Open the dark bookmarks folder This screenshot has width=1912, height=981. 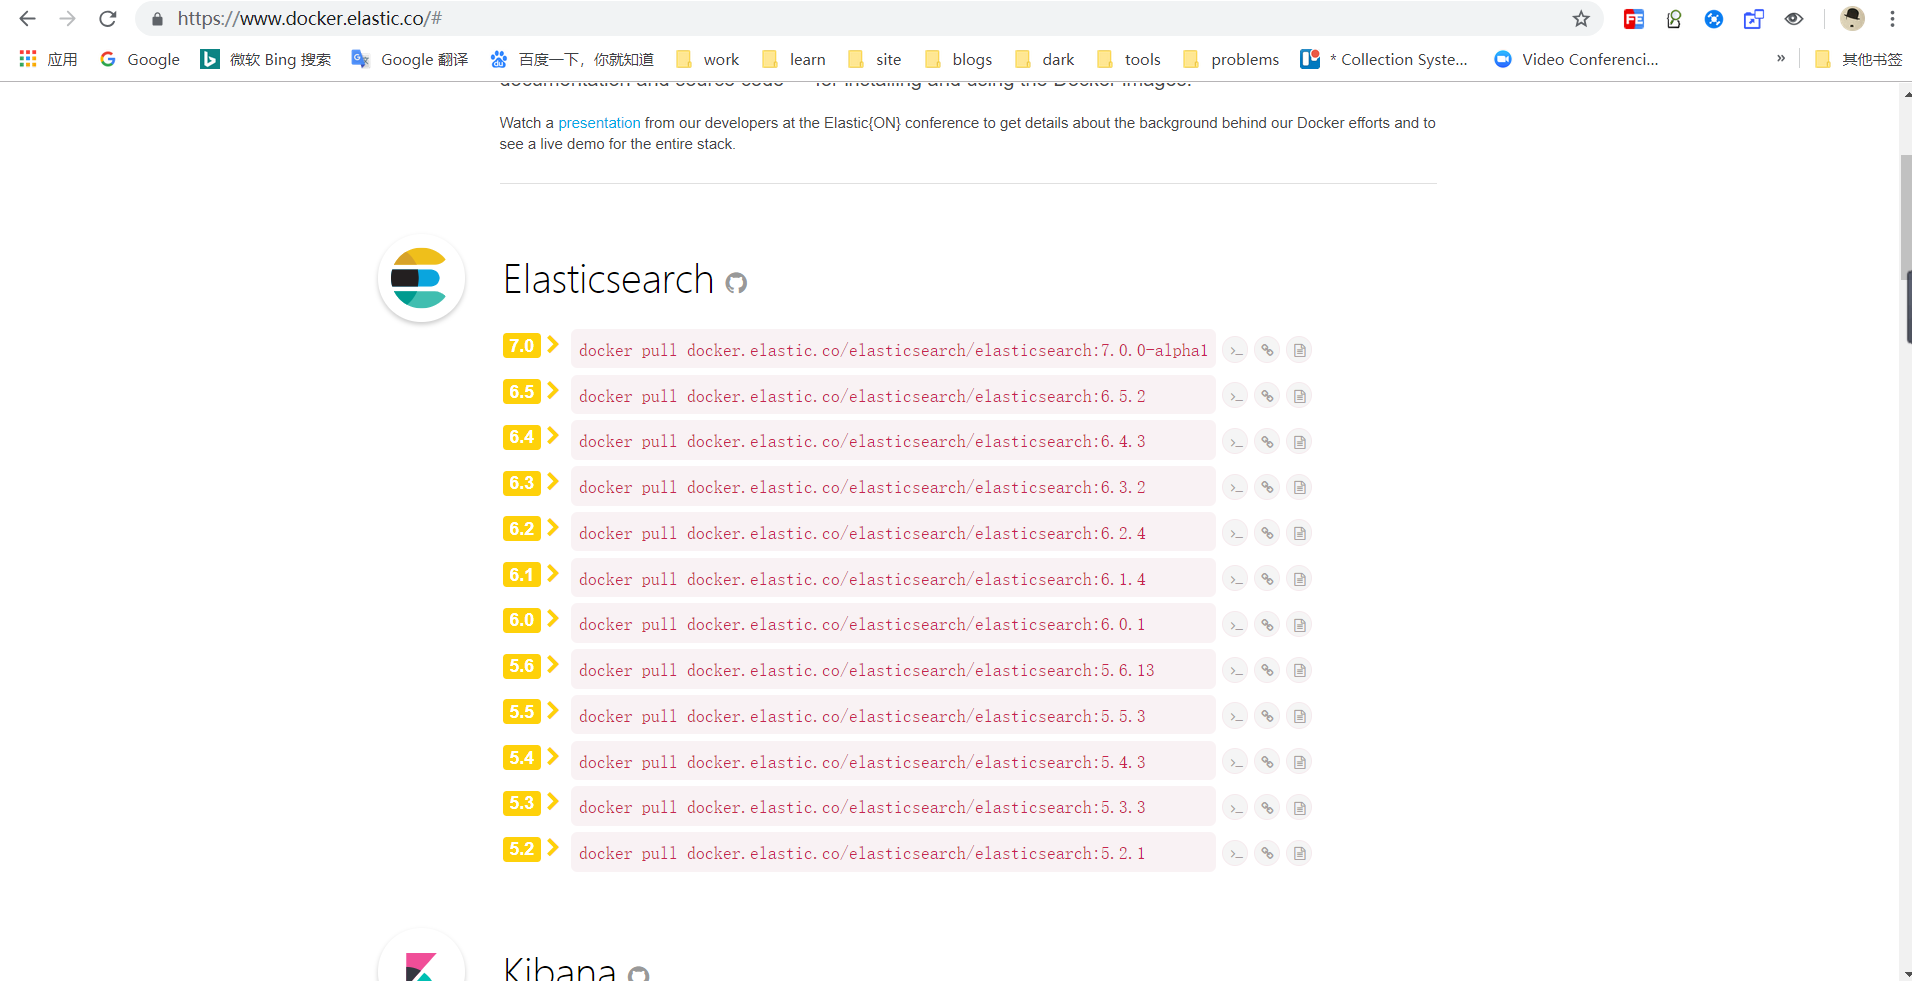pyautogui.click(x=1044, y=59)
